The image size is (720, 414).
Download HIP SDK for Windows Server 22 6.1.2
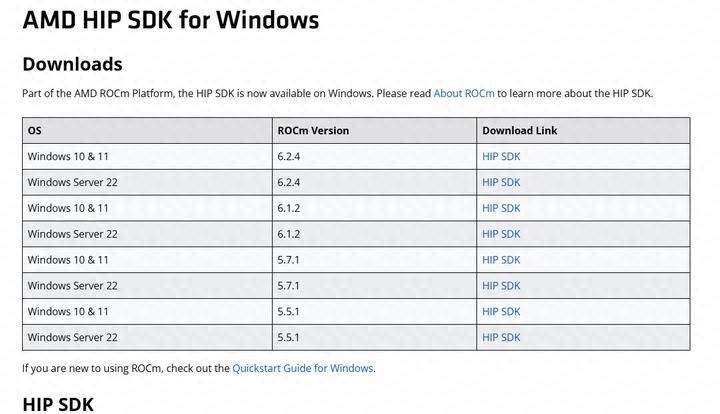pyautogui.click(x=501, y=234)
